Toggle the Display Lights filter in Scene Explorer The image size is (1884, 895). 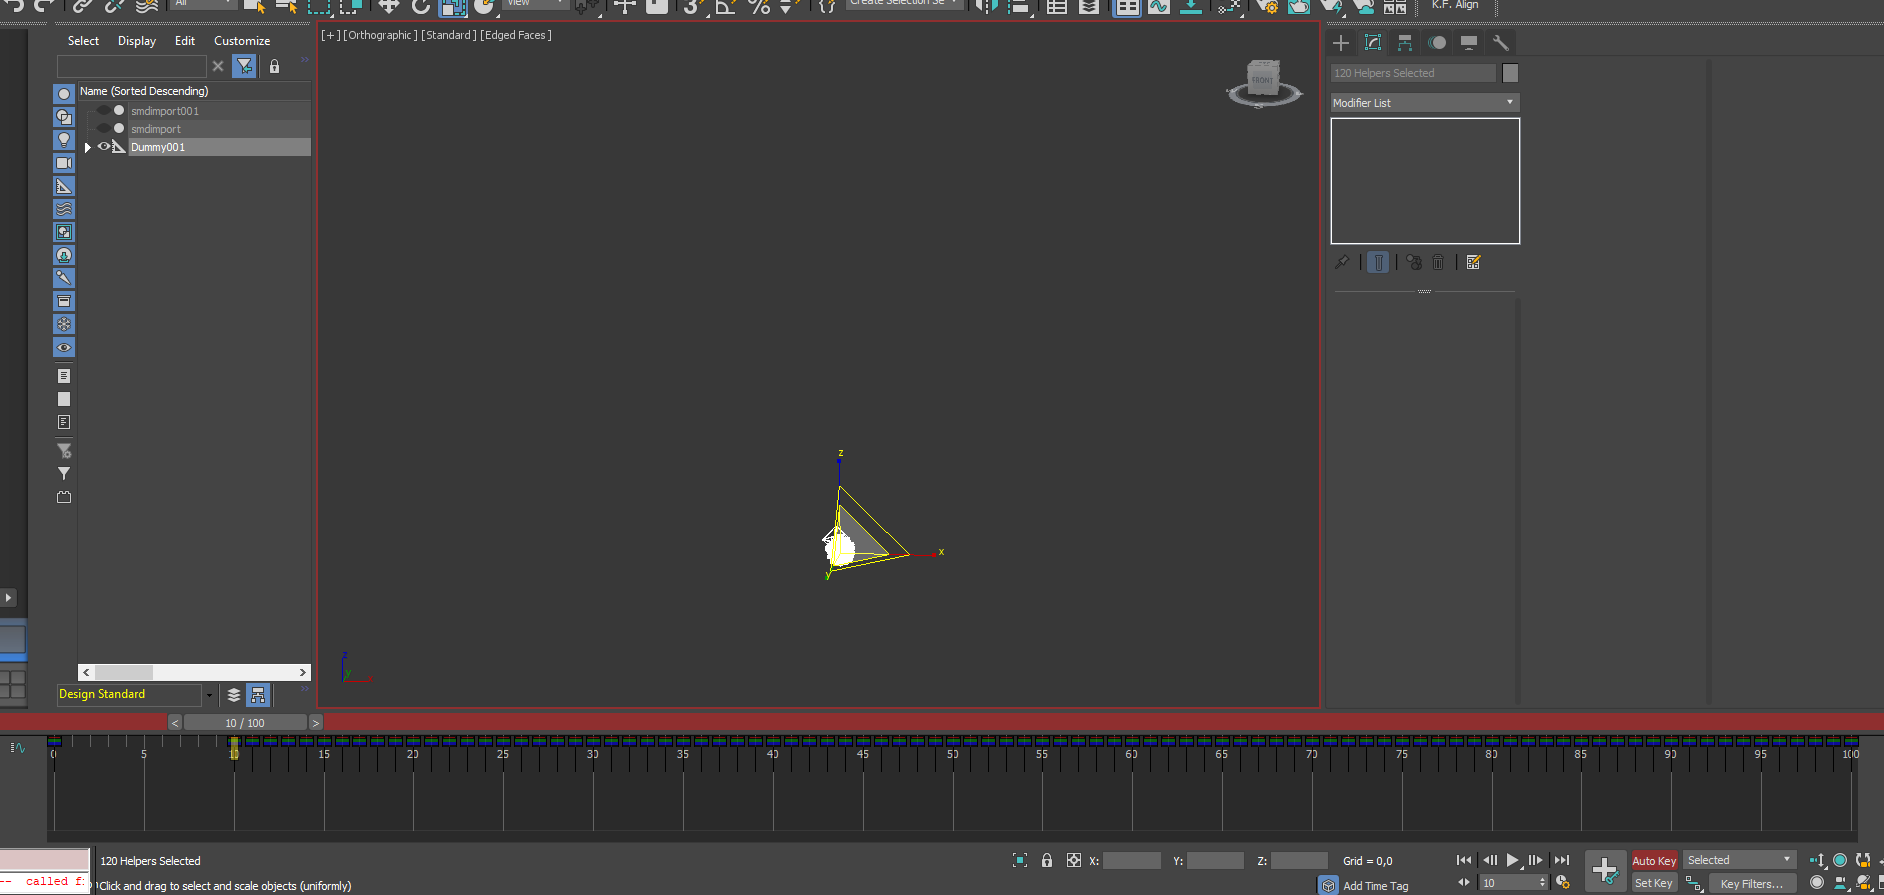click(x=64, y=140)
